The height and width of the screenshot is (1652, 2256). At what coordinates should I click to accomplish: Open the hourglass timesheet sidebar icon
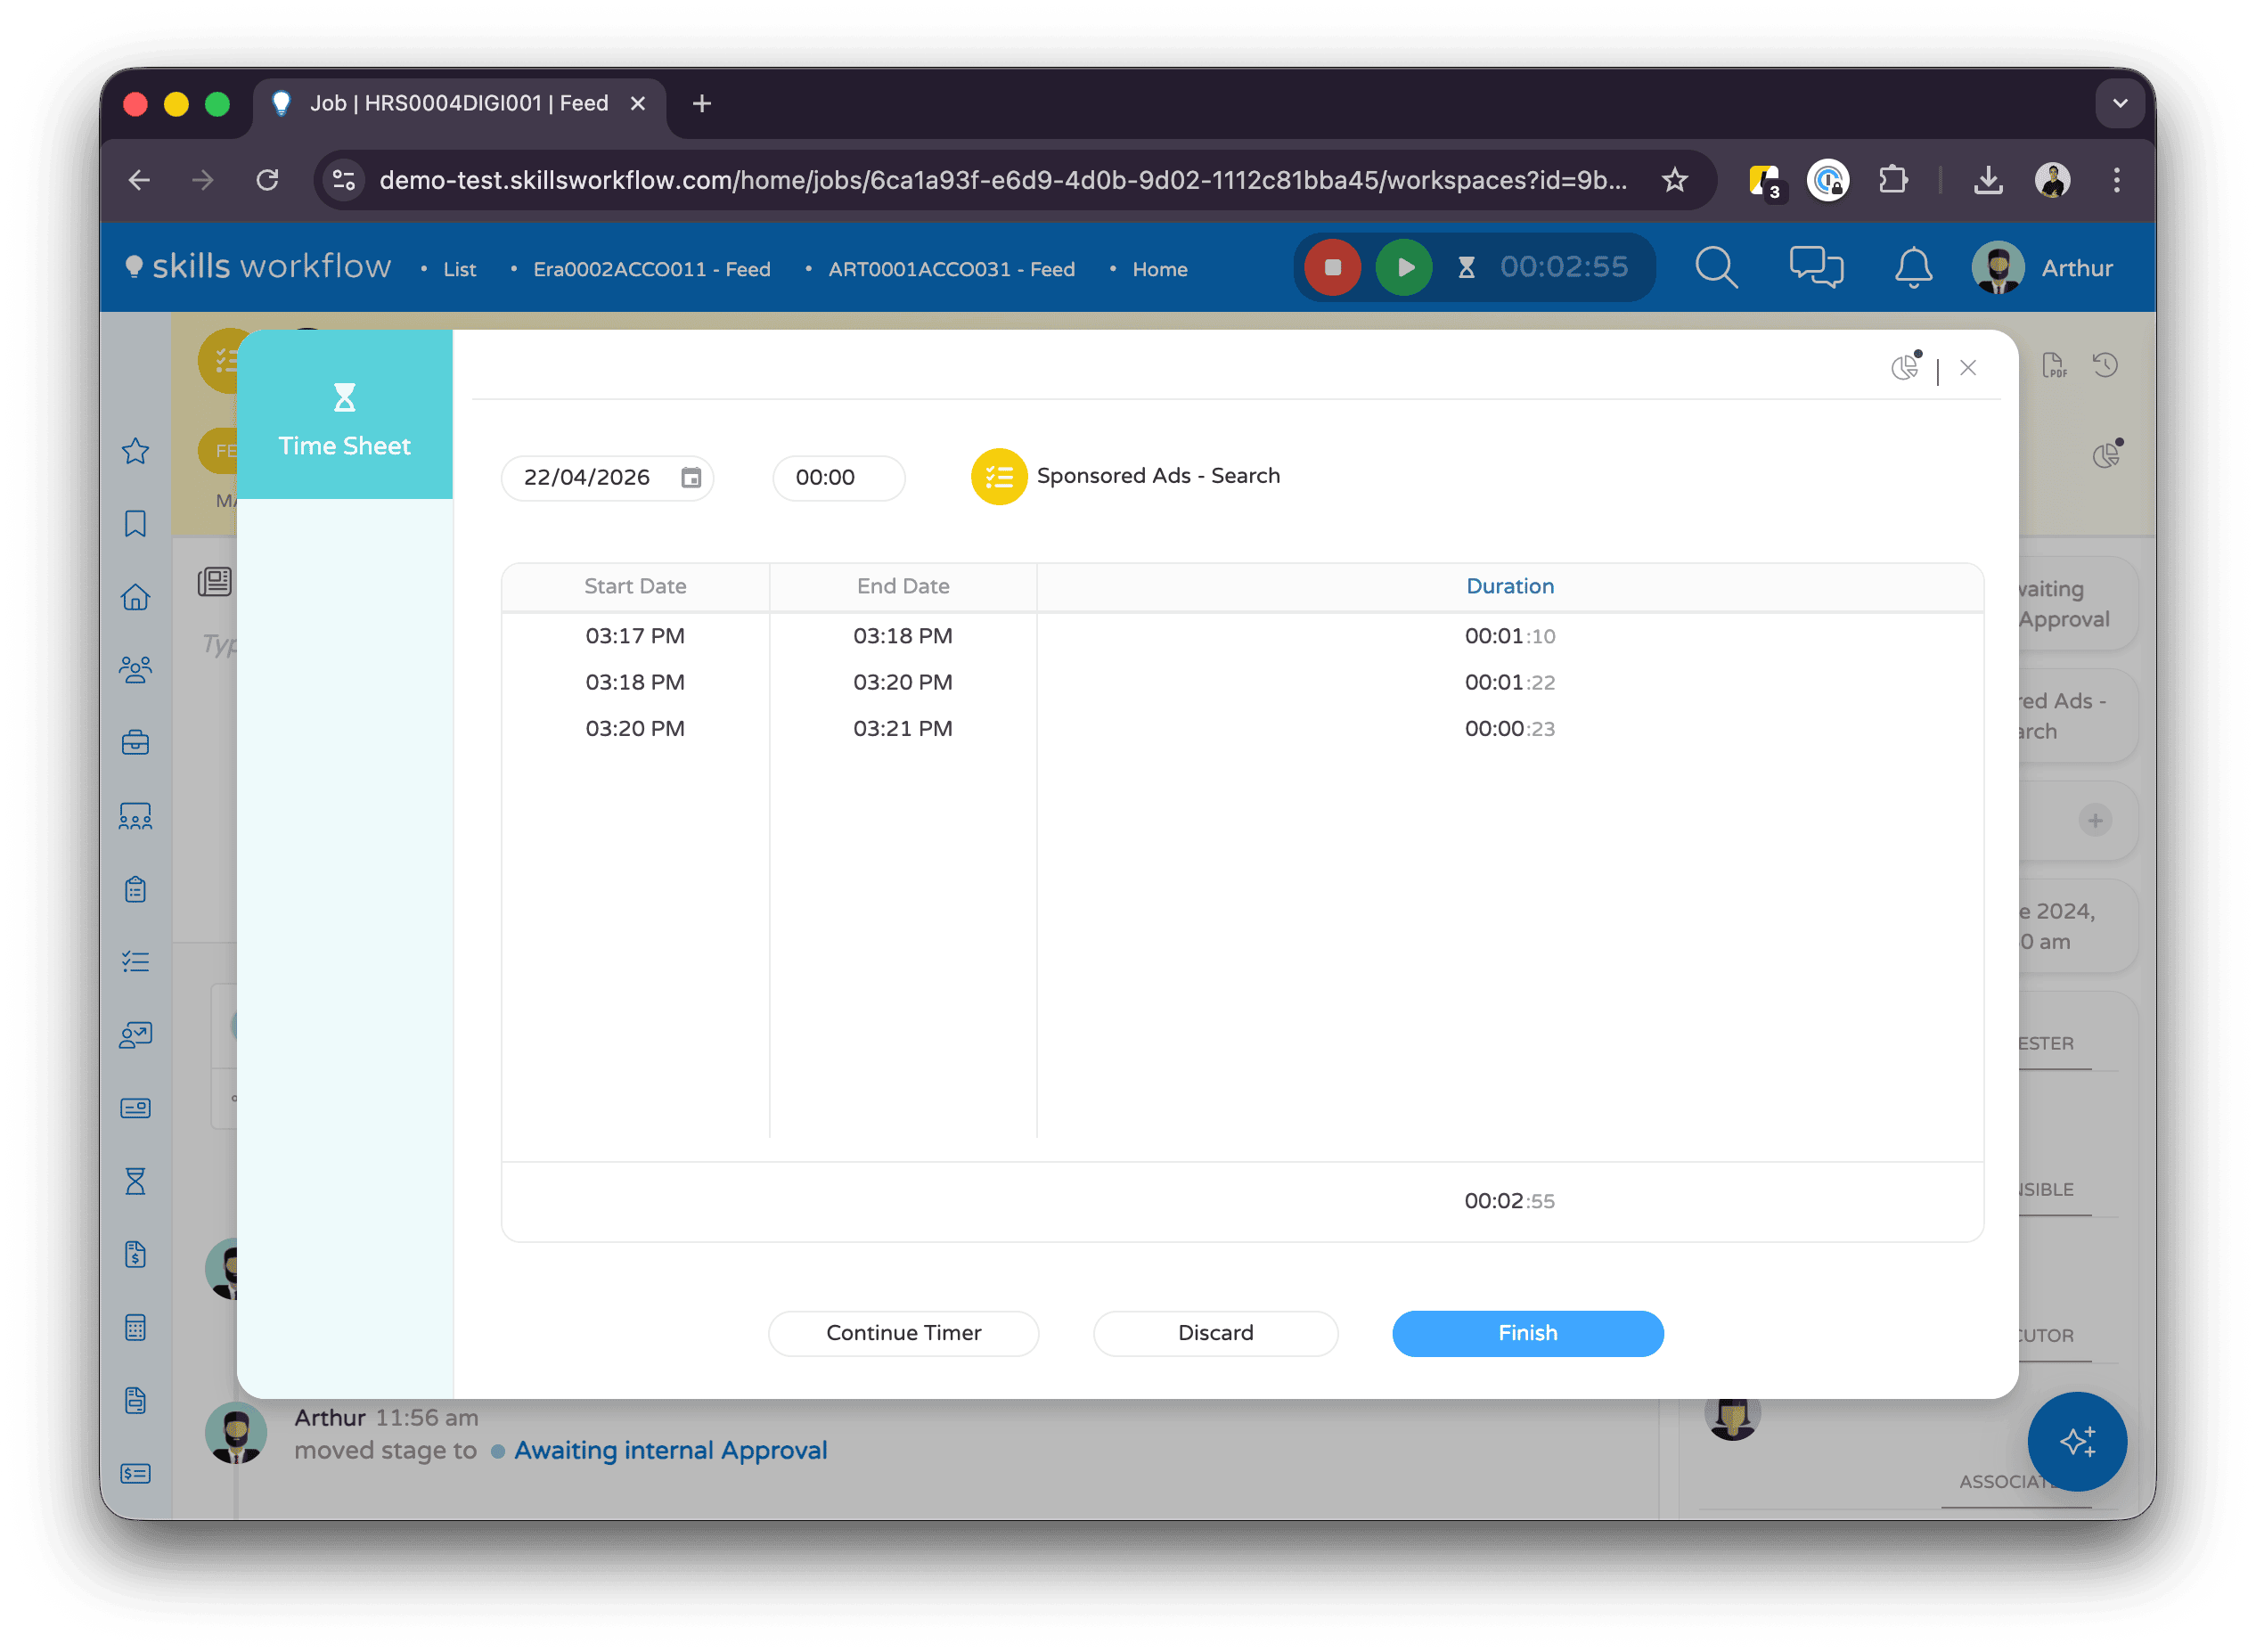tap(135, 1181)
